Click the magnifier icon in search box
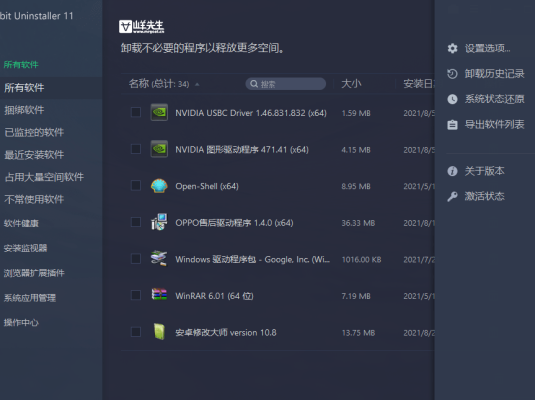The image size is (535, 400). coord(254,84)
